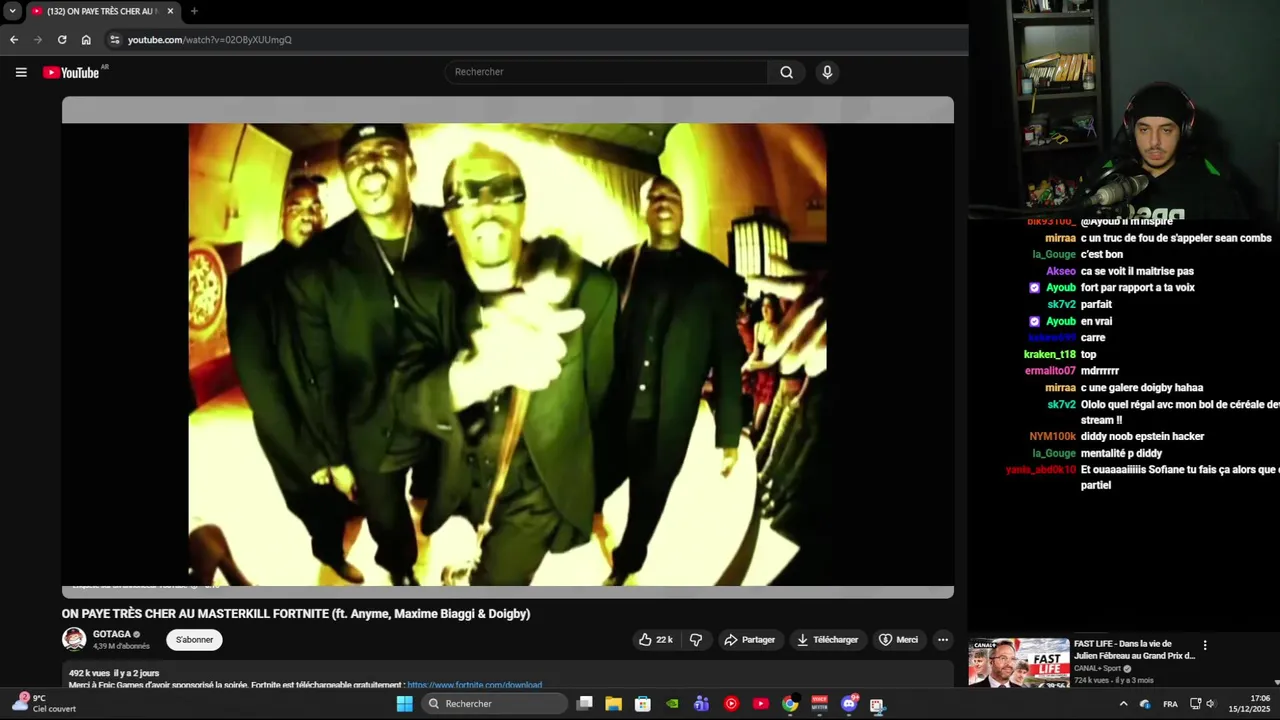
Task: Open Discord from taskbar
Action: click(849, 704)
